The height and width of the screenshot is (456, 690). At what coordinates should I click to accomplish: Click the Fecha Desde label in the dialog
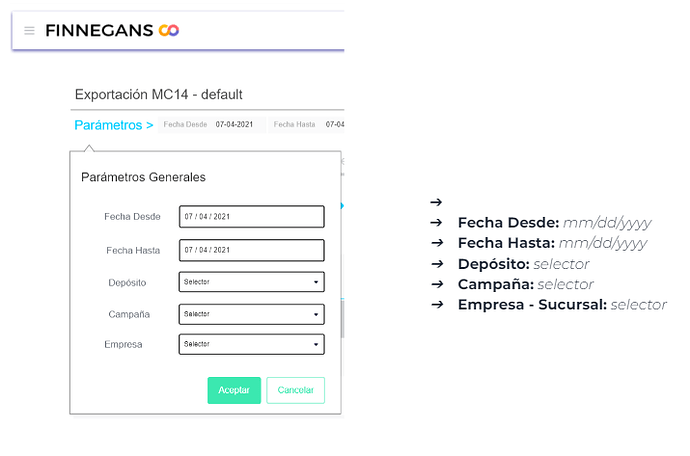point(132,217)
